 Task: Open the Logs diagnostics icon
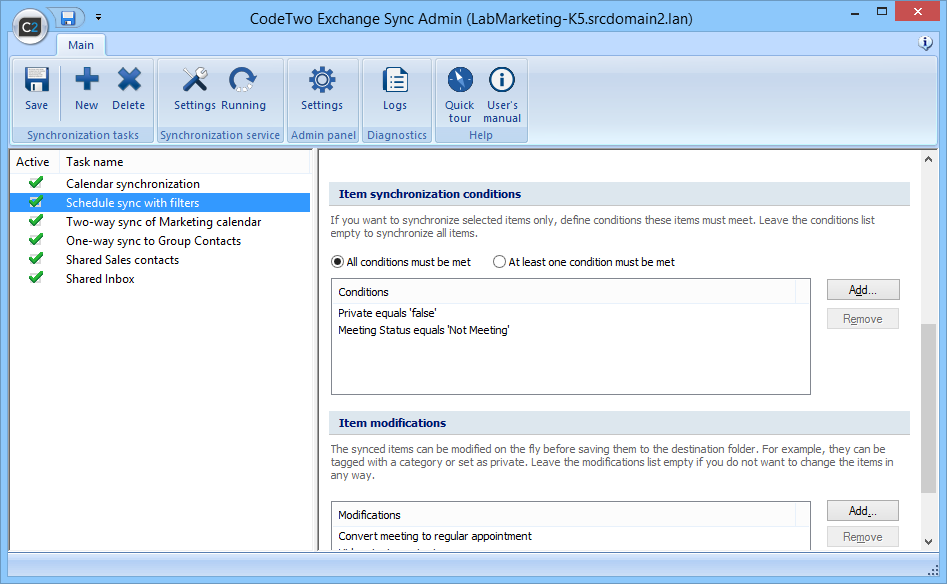pos(395,79)
